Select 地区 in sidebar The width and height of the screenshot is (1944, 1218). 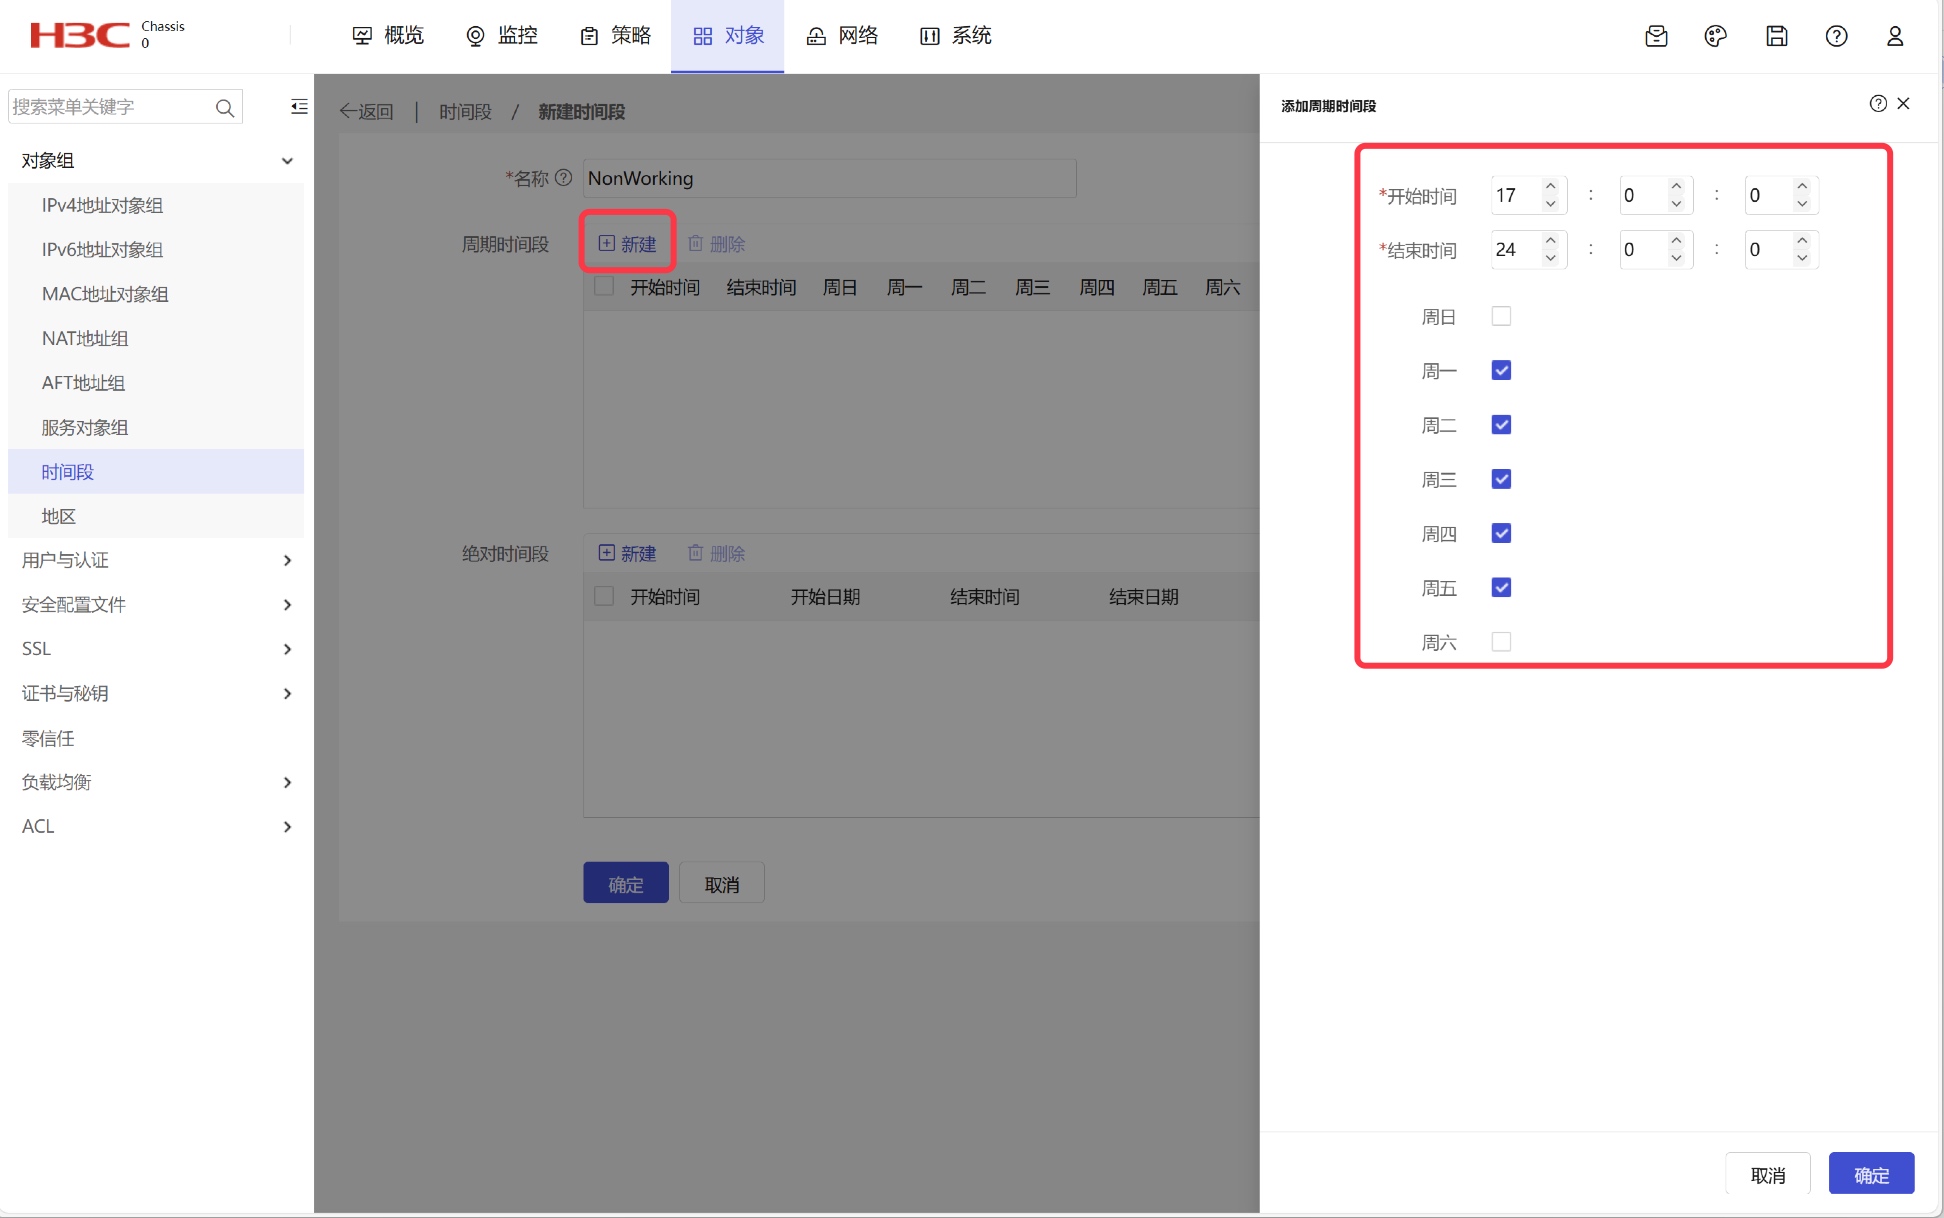tap(156, 516)
